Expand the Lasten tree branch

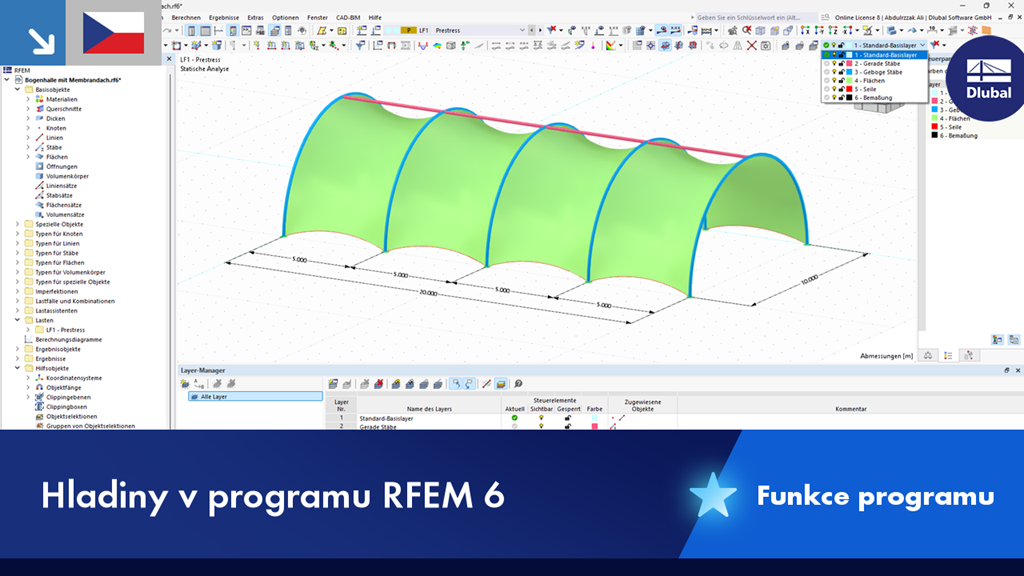click(17, 320)
